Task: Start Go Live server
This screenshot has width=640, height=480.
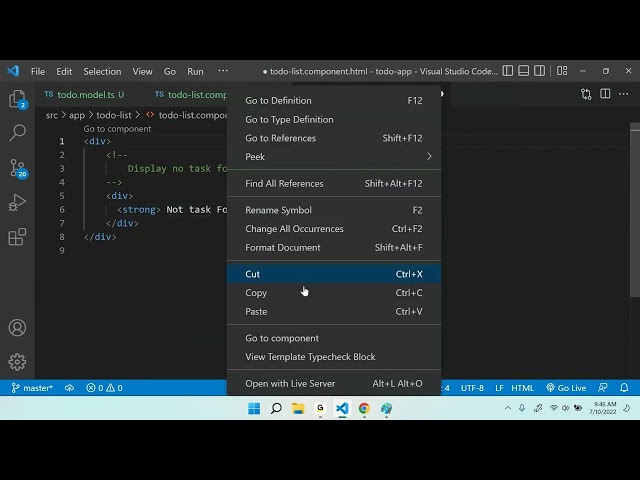Action: (x=566, y=388)
